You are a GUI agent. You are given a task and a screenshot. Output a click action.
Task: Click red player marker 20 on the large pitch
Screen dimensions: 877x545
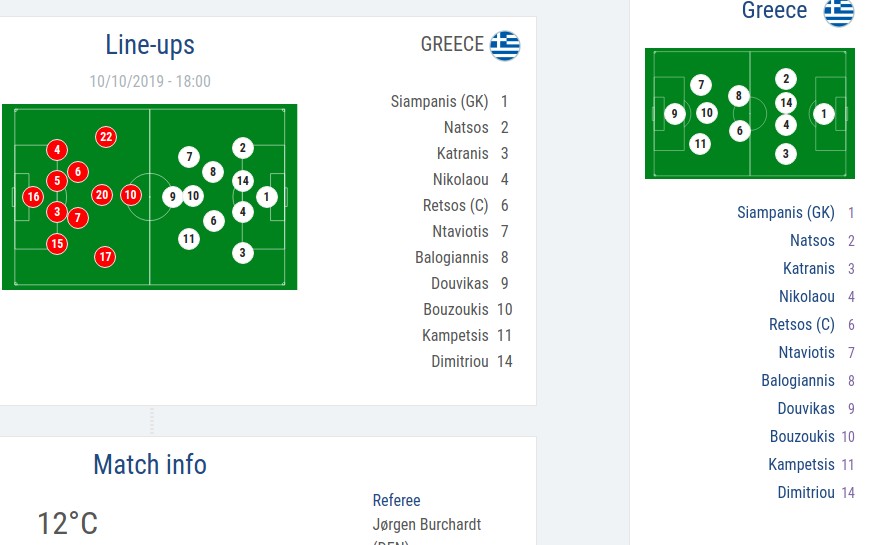[x=101, y=195]
